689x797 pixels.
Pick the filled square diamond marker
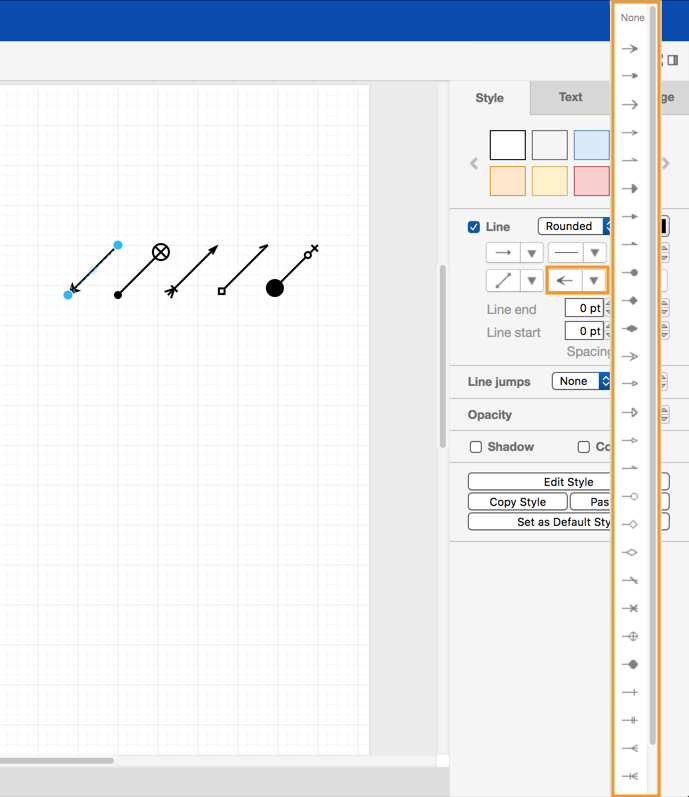pos(631,301)
